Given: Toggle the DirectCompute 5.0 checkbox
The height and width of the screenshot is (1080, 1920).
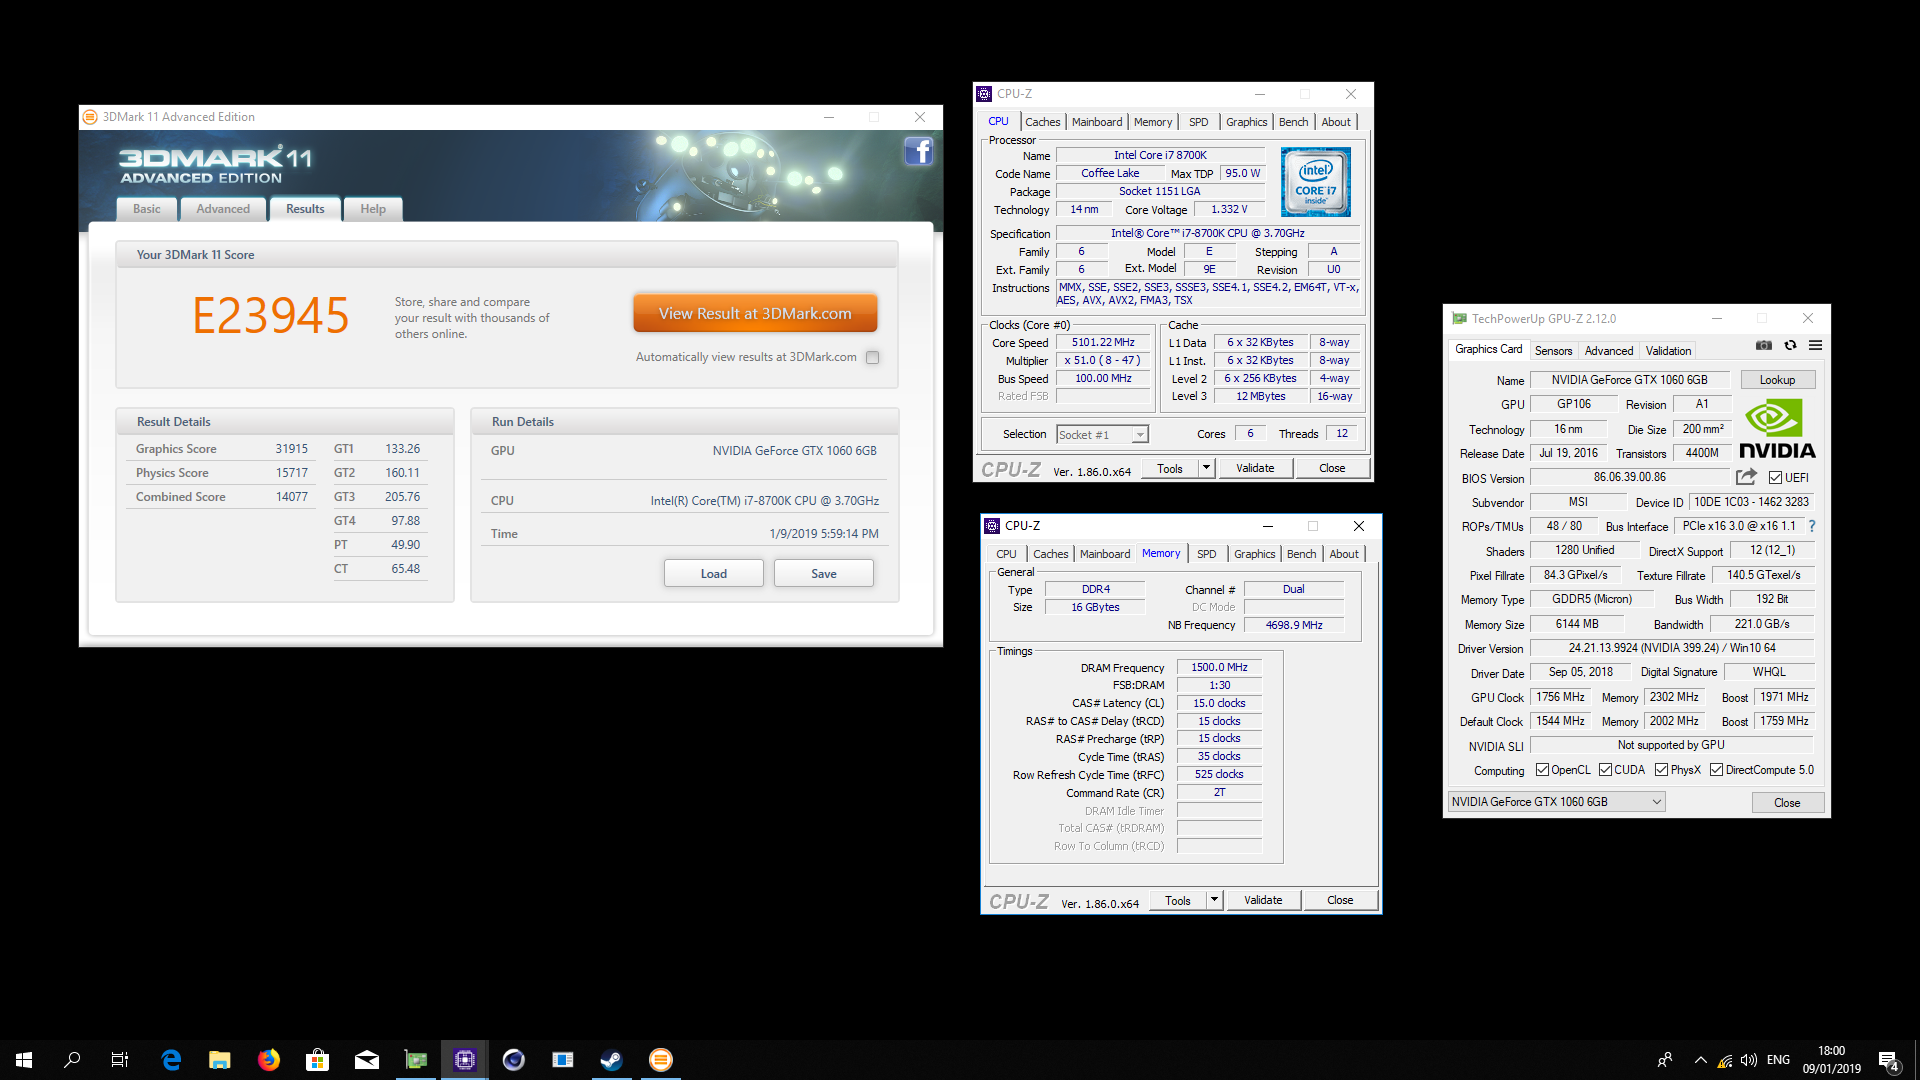Looking at the screenshot, I should coord(1716,770).
